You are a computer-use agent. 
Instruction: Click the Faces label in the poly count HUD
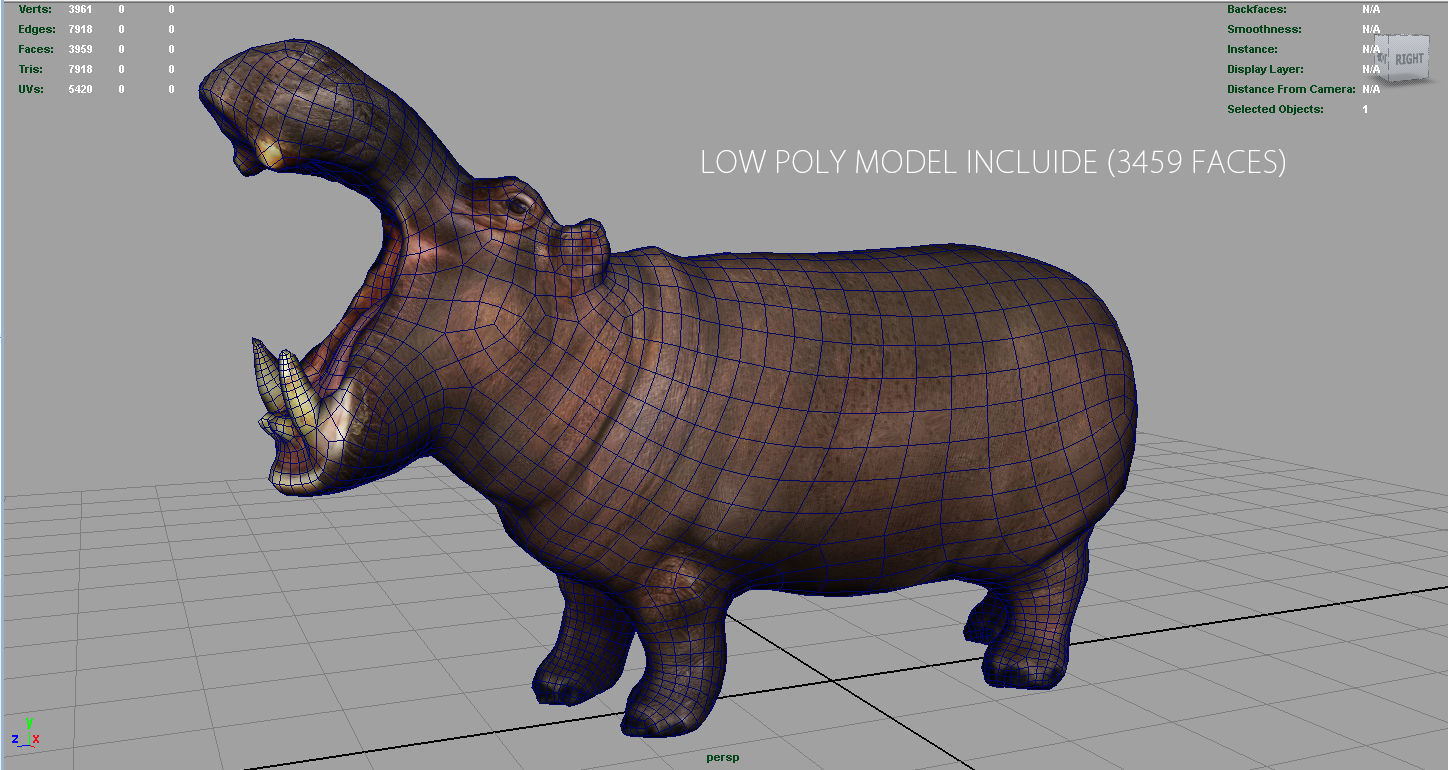click(x=35, y=49)
